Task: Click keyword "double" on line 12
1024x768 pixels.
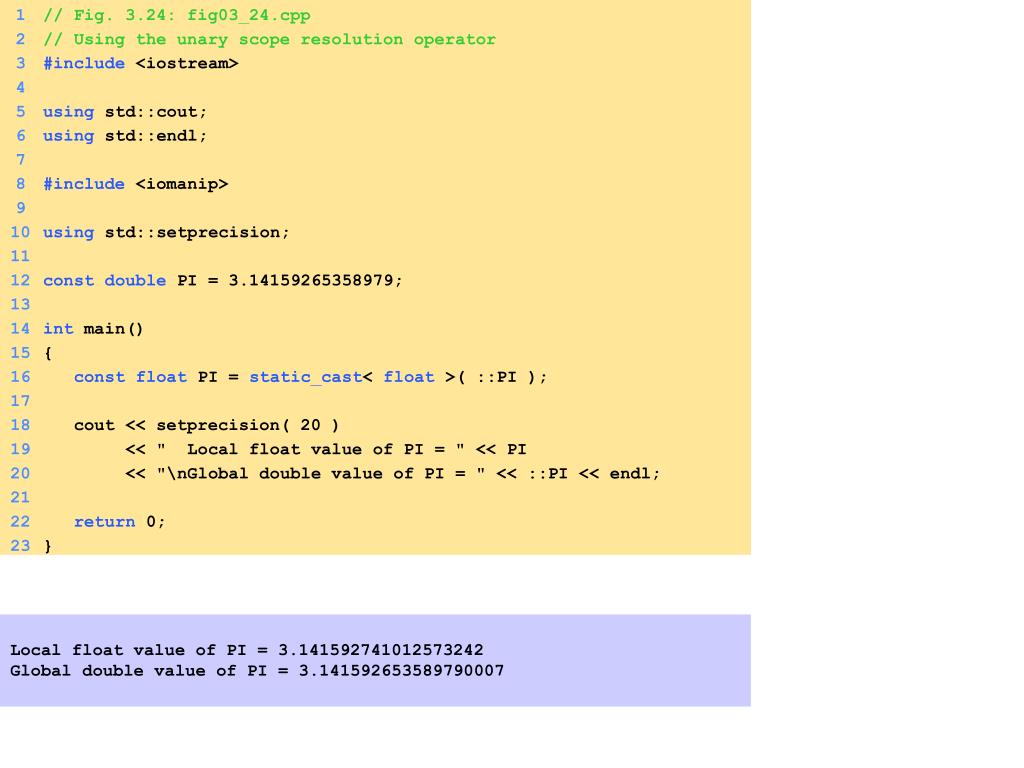Action: 135,281
